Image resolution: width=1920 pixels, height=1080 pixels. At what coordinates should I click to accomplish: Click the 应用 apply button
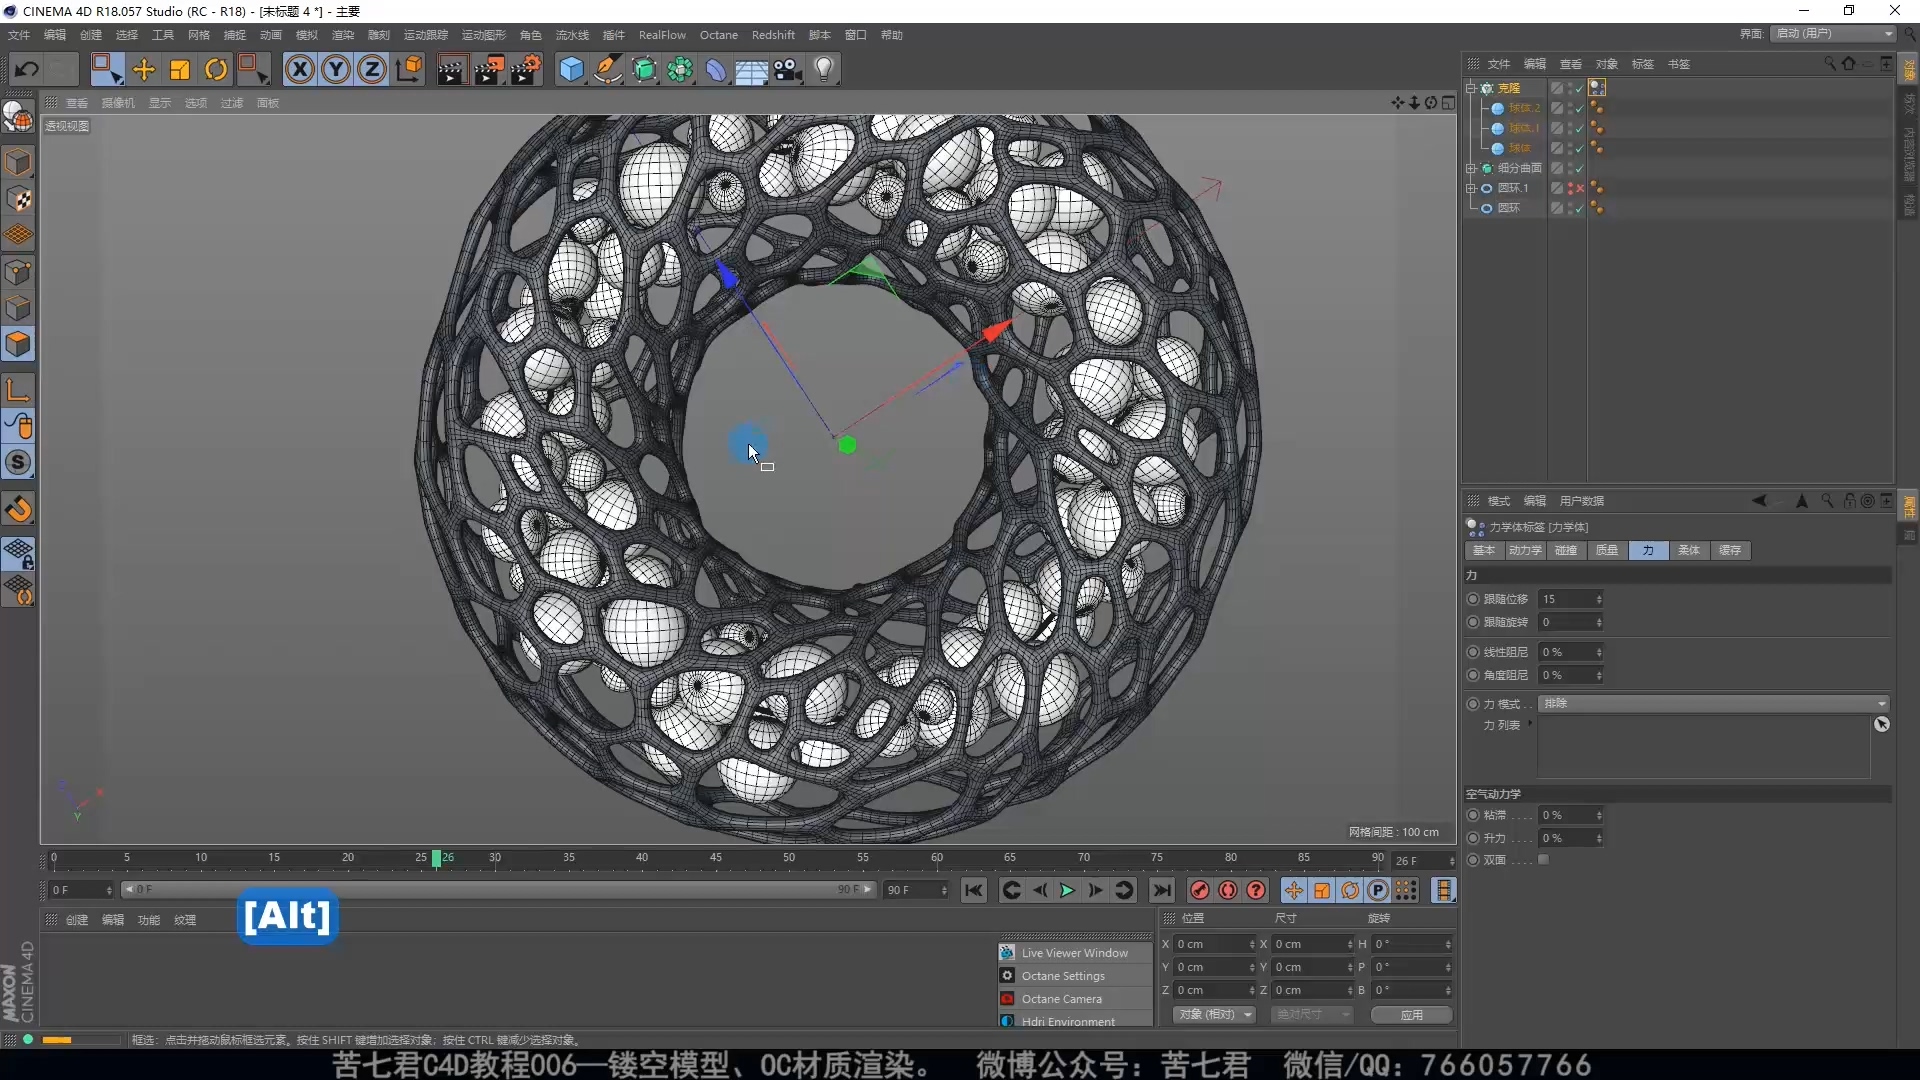1412,1015
